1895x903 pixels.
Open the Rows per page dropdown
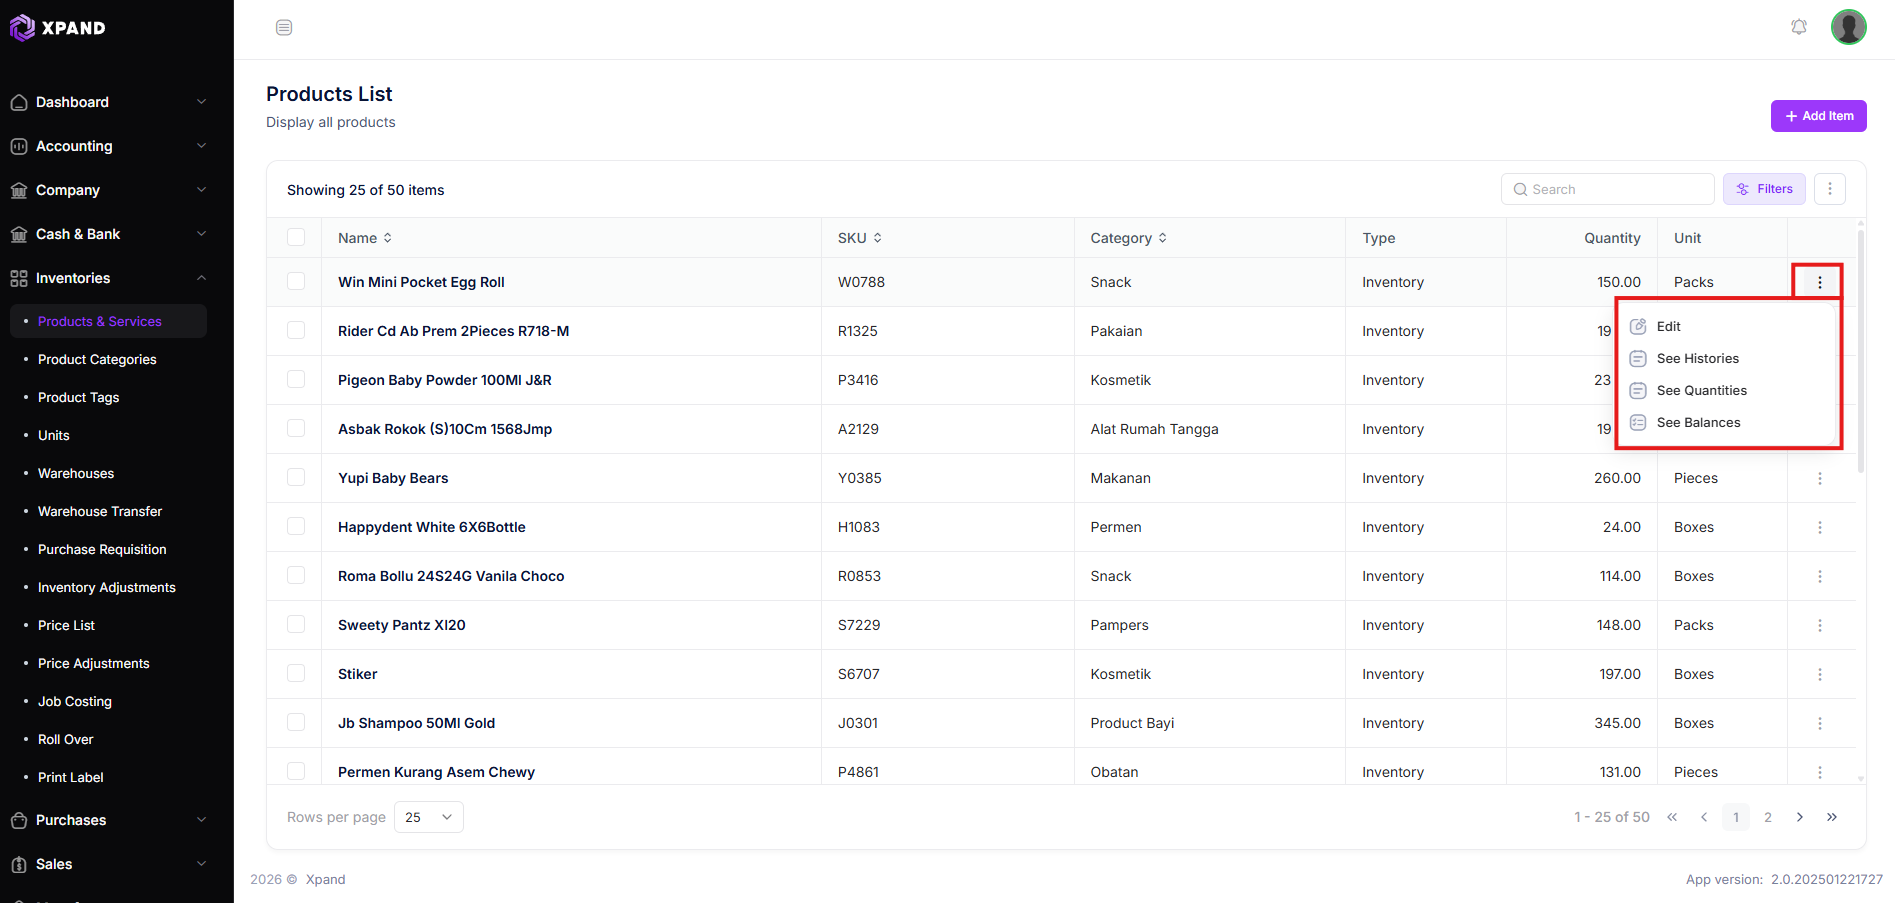pyautogui.click(x=429, y=817)
